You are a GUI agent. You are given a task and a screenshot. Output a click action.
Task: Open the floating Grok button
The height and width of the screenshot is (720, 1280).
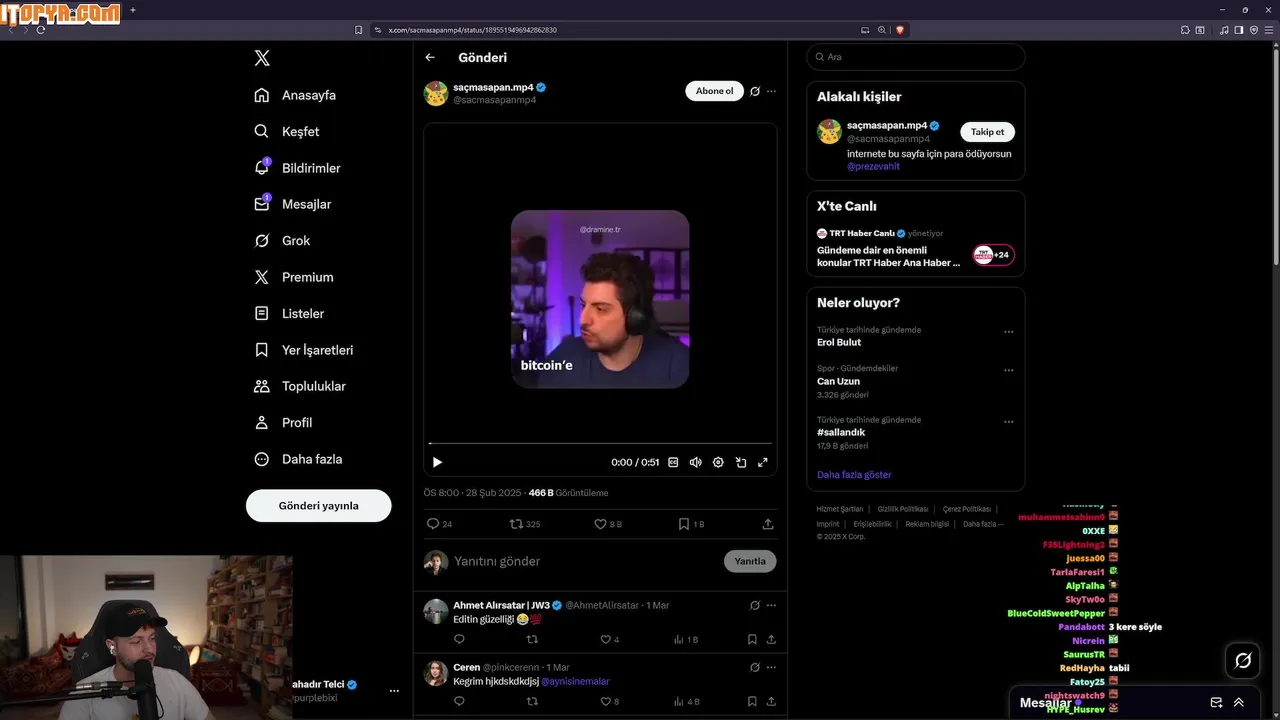coord(1243,661)
